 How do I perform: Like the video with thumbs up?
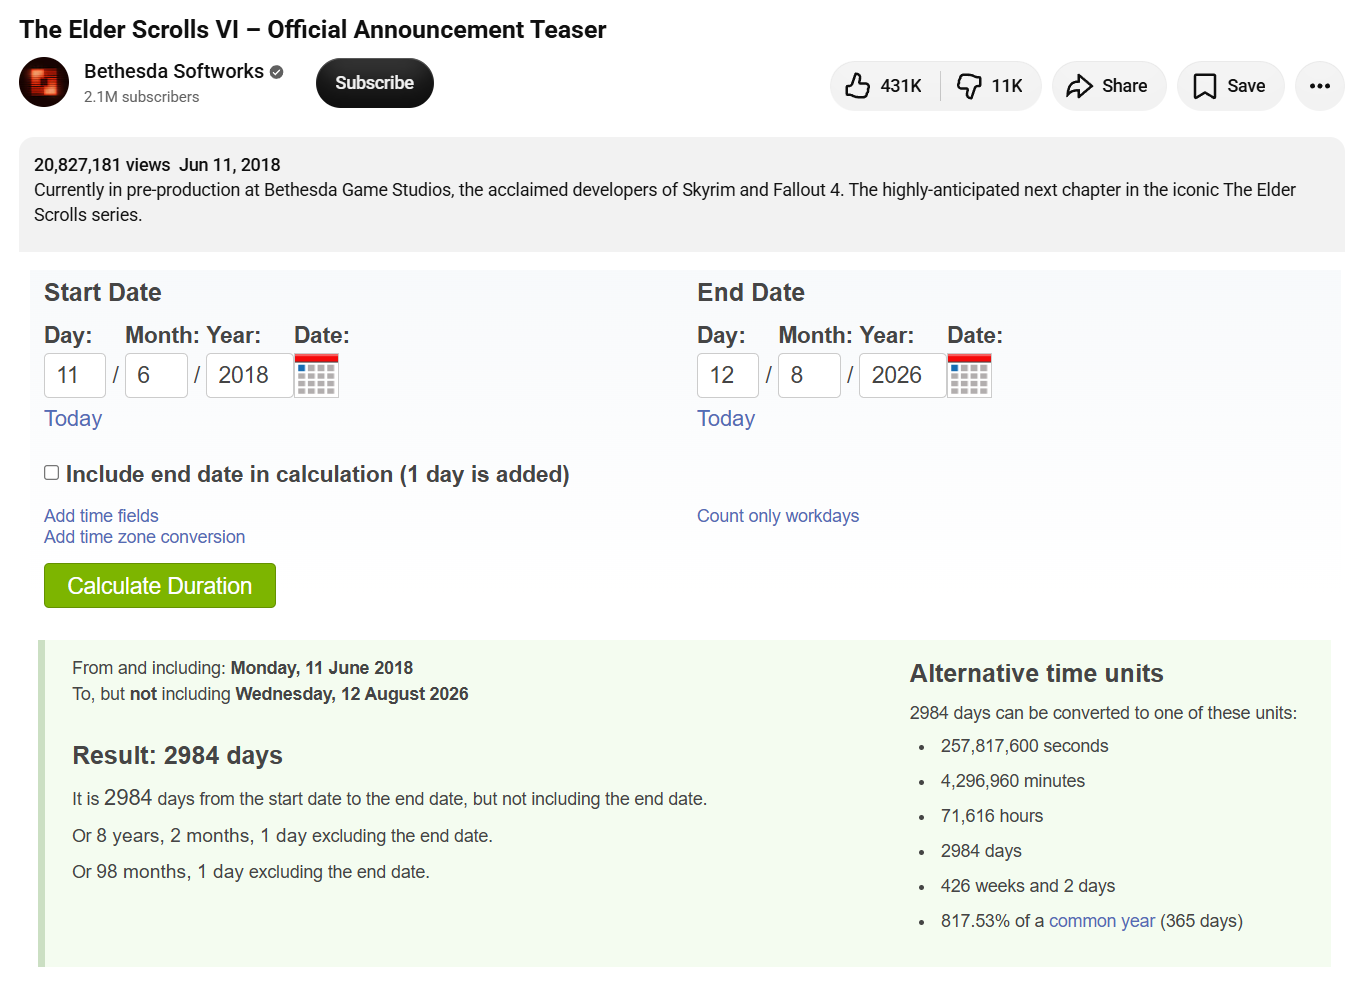point(885,86)
